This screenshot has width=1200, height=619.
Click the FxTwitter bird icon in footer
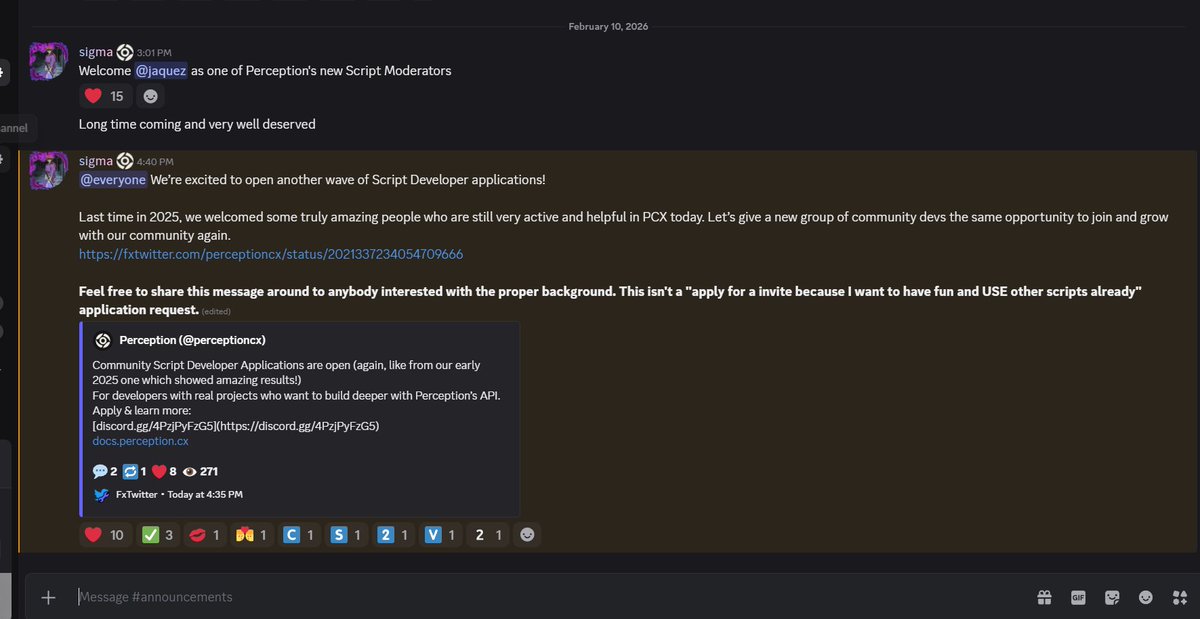click(101, 494)
